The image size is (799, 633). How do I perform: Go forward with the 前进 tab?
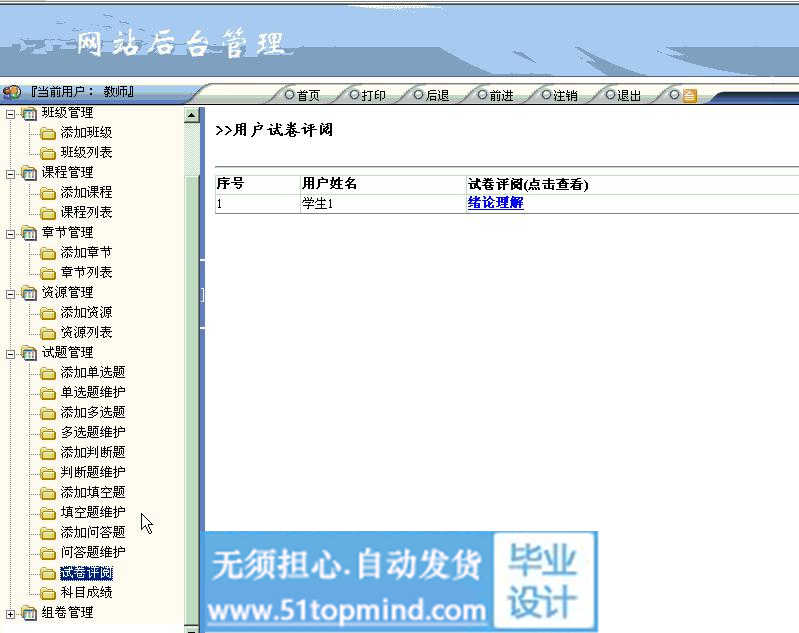[496, 95]
